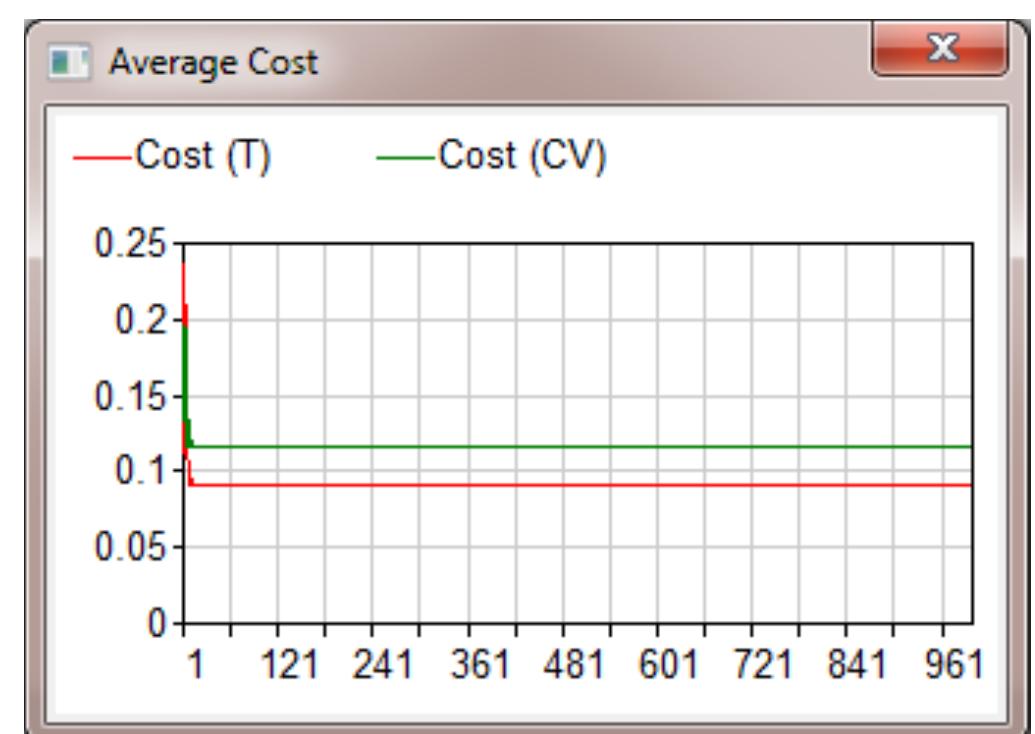Click the 361 x-axis label

click(x=480, y=664)
